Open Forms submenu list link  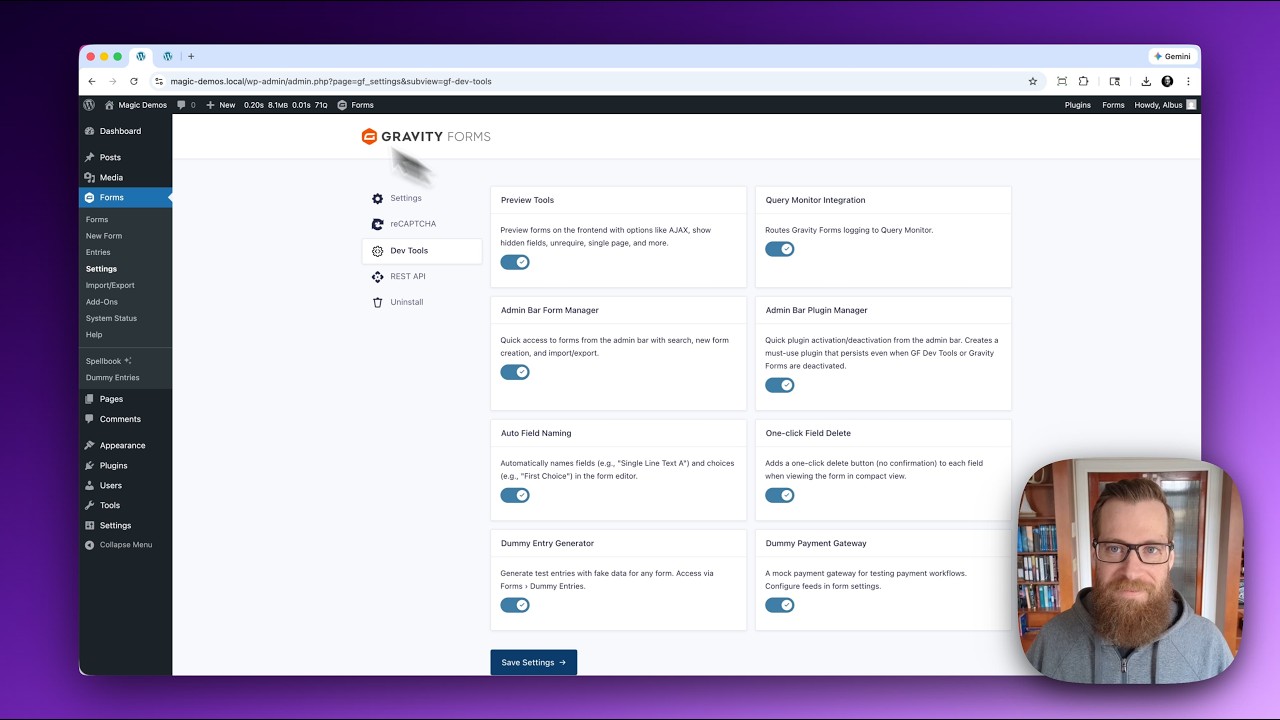pos(97,219)
